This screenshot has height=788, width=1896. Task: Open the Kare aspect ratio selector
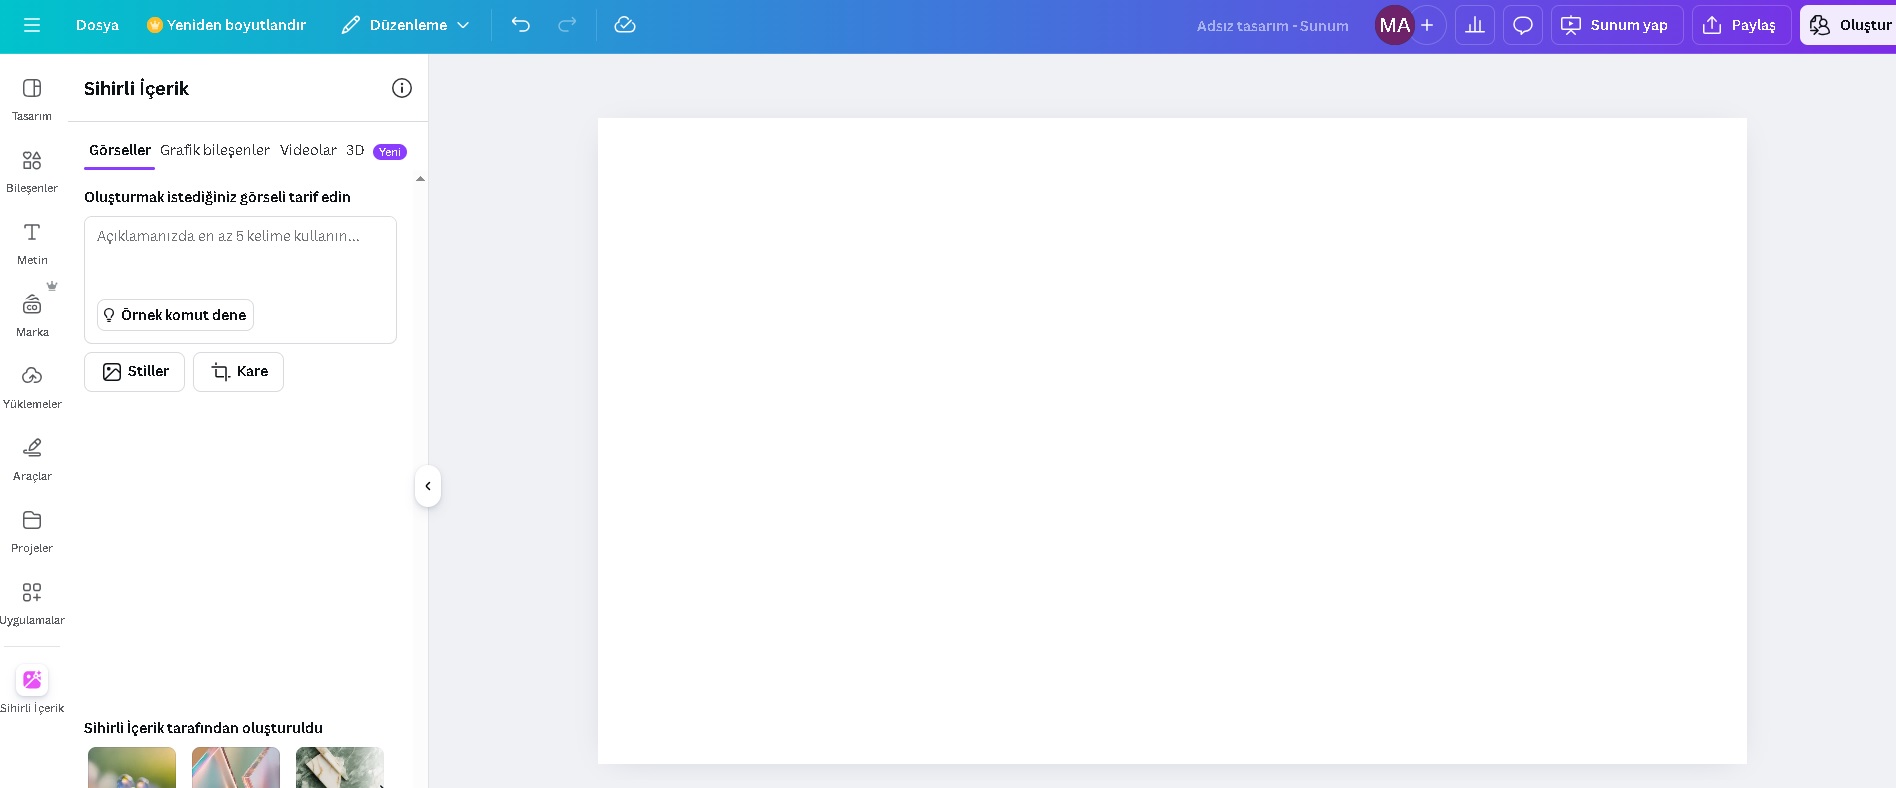pos(239,372)
